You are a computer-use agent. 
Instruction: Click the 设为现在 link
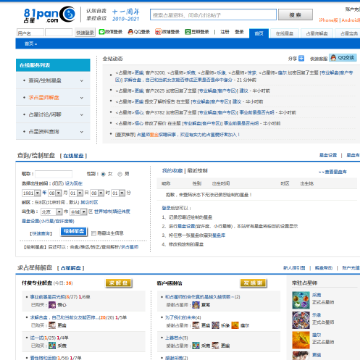pos(74,183)
